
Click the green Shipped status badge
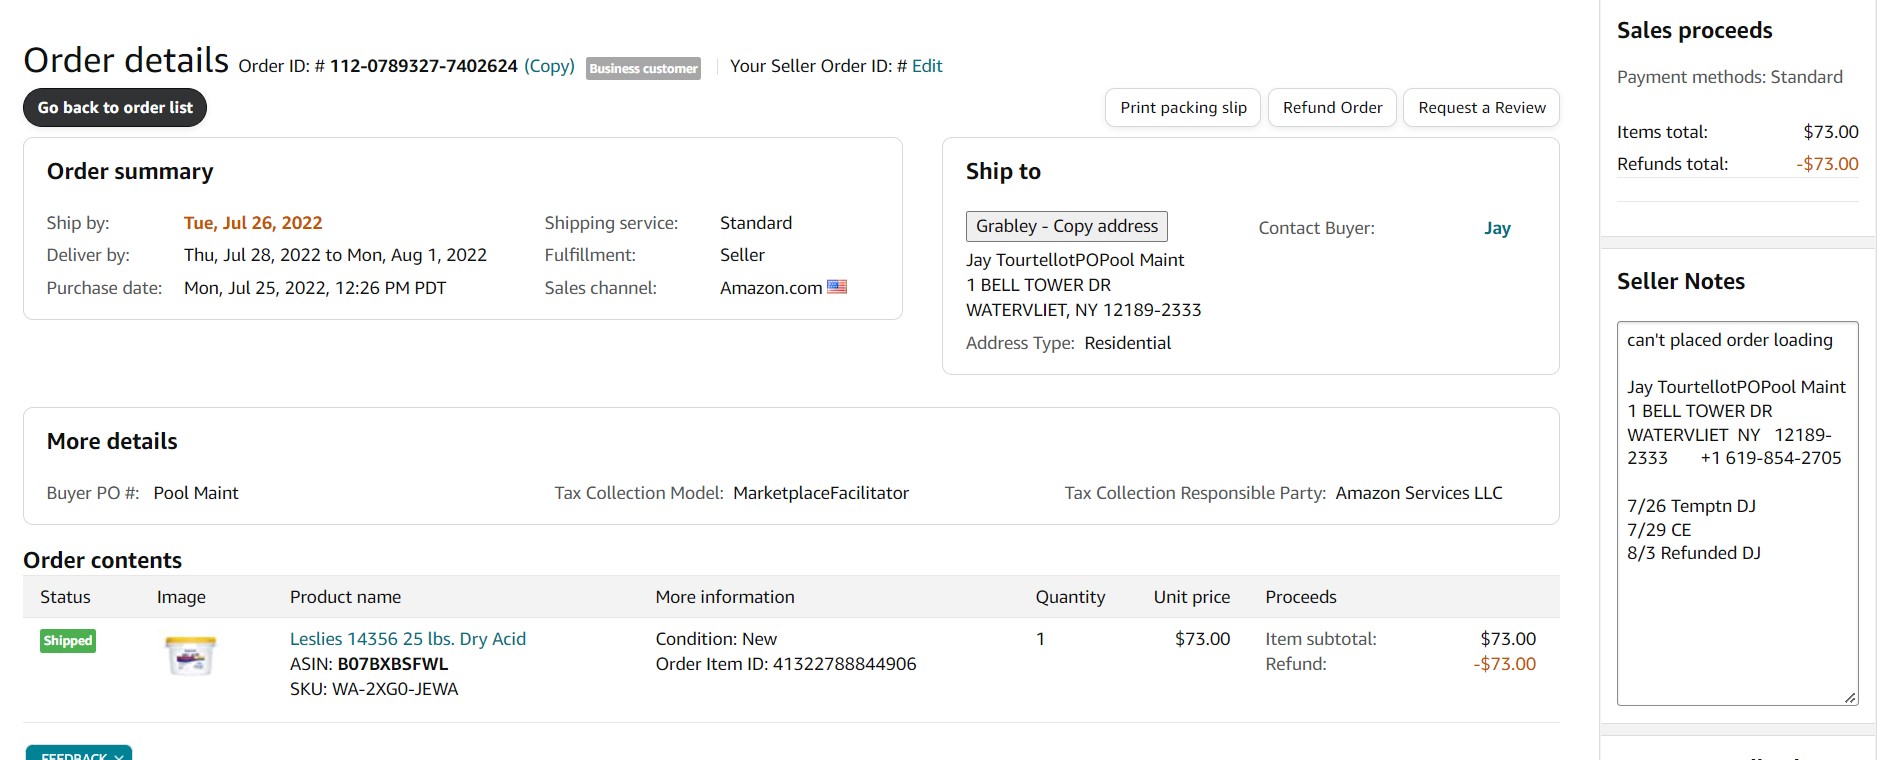click(68, 641)
